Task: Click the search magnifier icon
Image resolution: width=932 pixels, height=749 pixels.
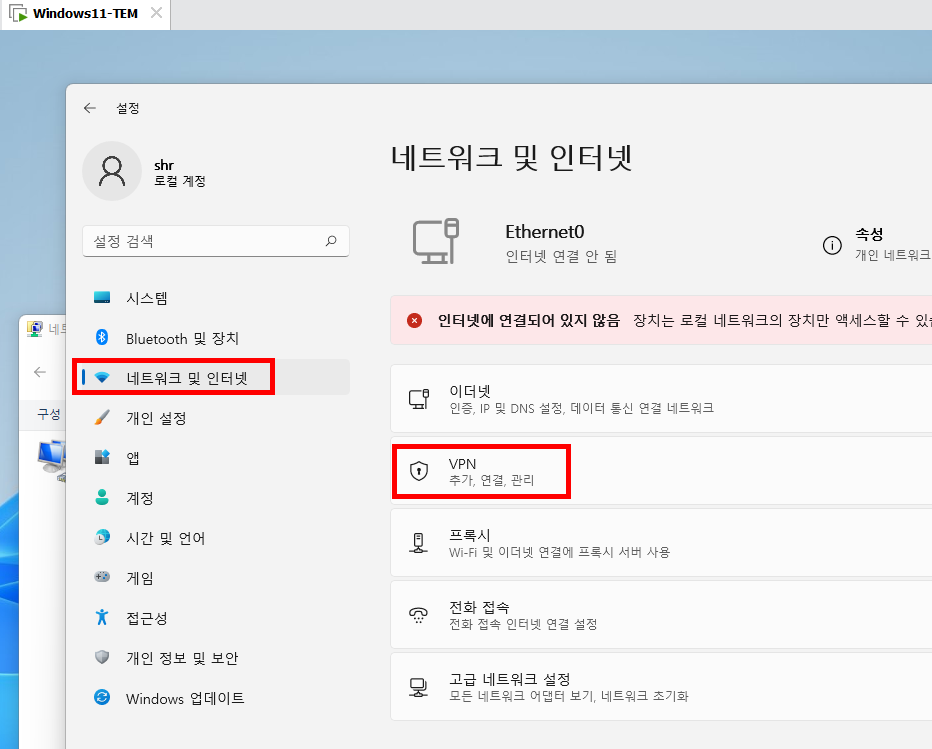Action: pyautogui.click(x=331, y=241)
